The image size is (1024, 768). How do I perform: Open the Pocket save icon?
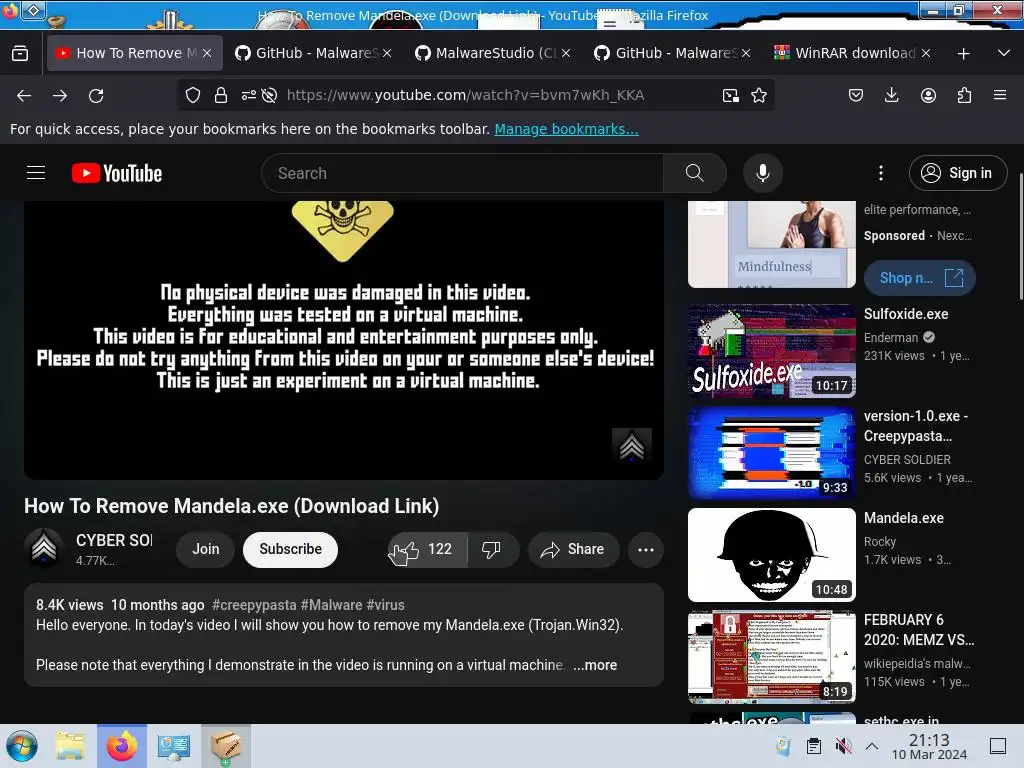[x=856, y=95]
